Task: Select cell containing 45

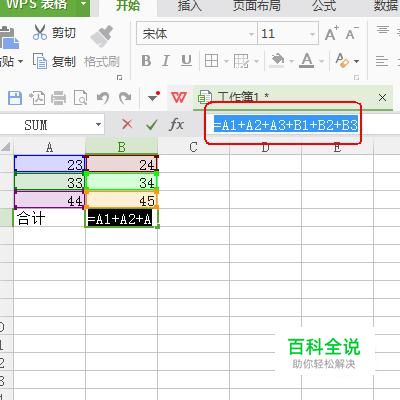Action: [x=122, y=200]
